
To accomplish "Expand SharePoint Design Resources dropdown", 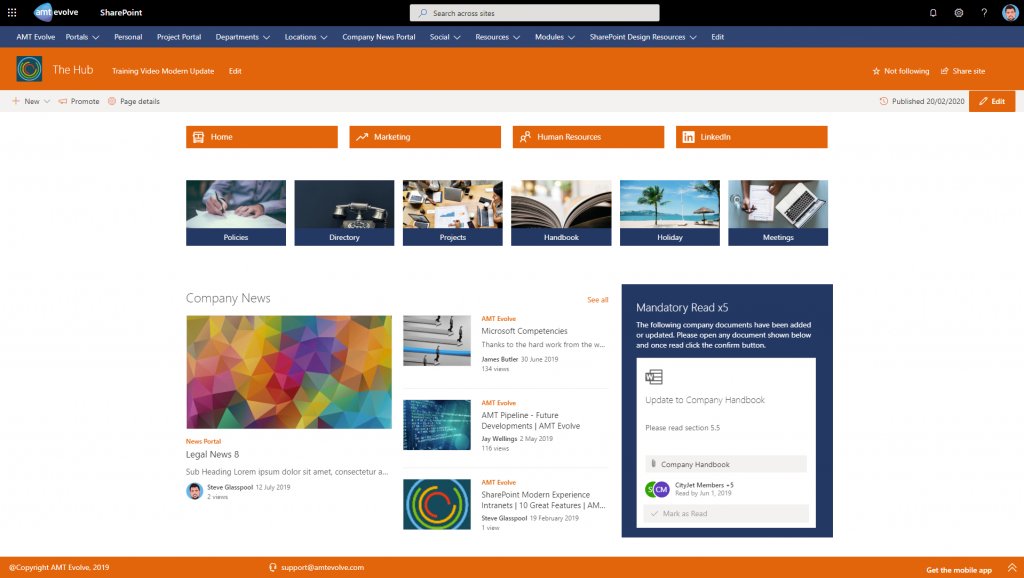I will coord(693,37).
